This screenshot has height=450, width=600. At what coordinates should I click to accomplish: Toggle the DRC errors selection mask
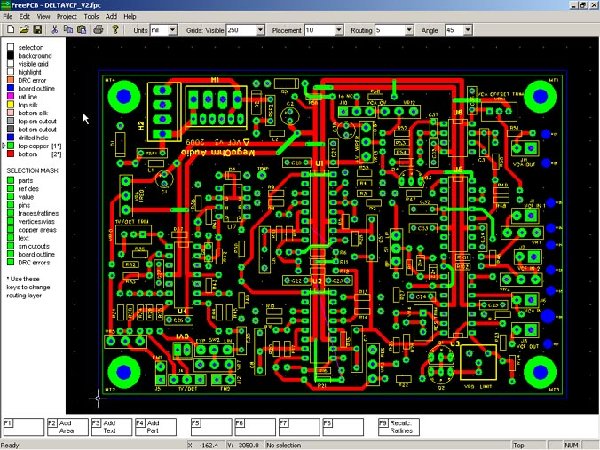[x=11, y=262]
